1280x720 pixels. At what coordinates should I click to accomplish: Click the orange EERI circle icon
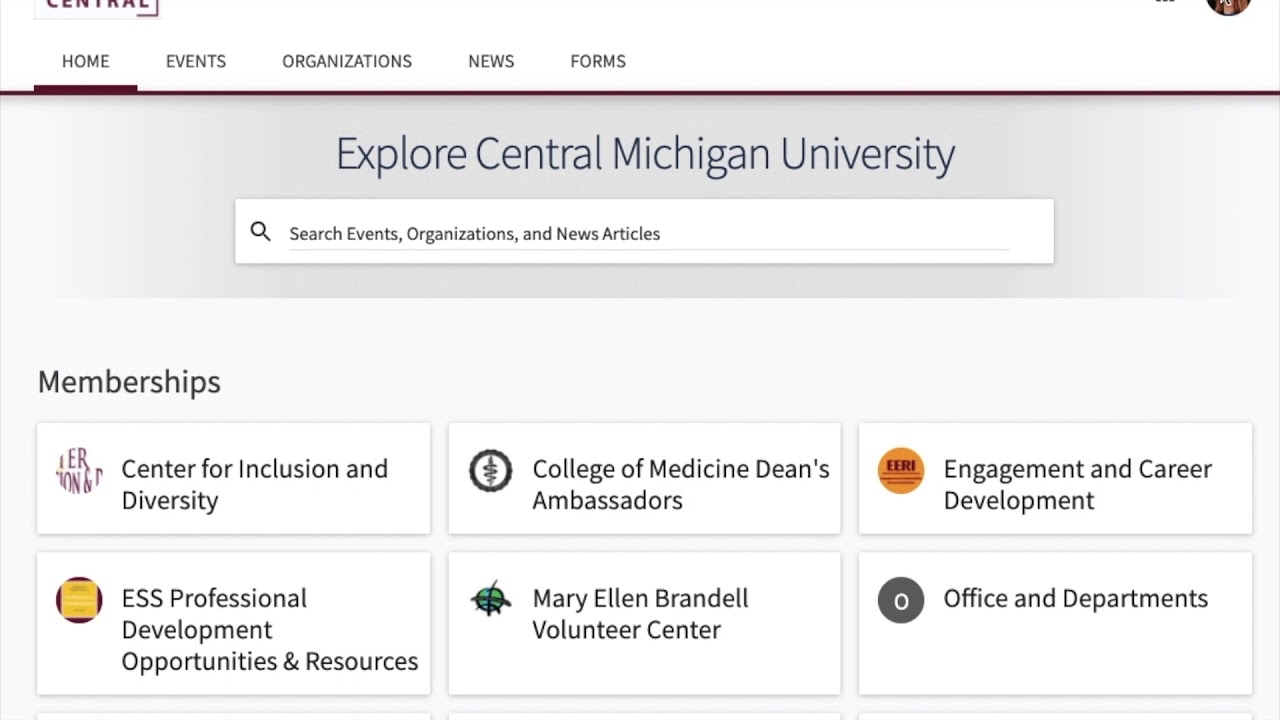[901, 471]
